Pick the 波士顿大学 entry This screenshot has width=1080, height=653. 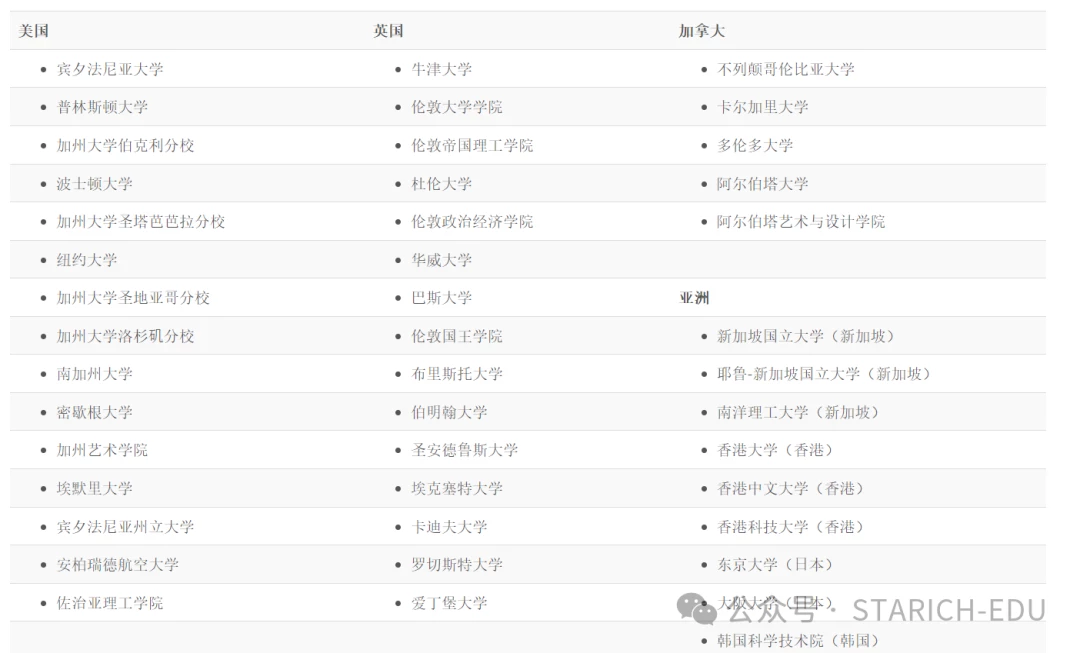(95, 184)
